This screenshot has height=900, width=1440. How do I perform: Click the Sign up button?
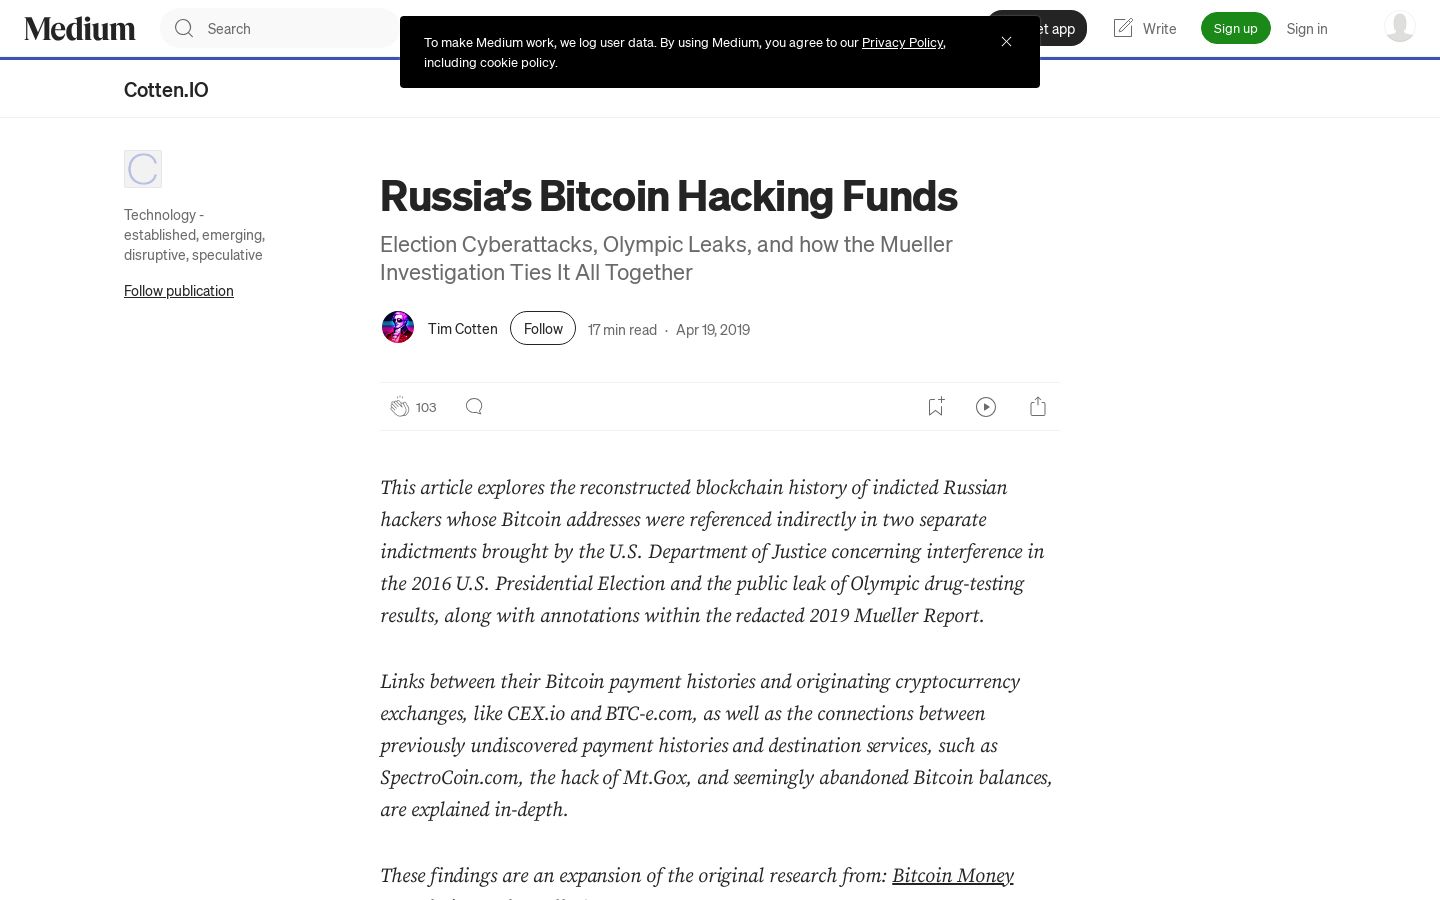point(1235,28)
